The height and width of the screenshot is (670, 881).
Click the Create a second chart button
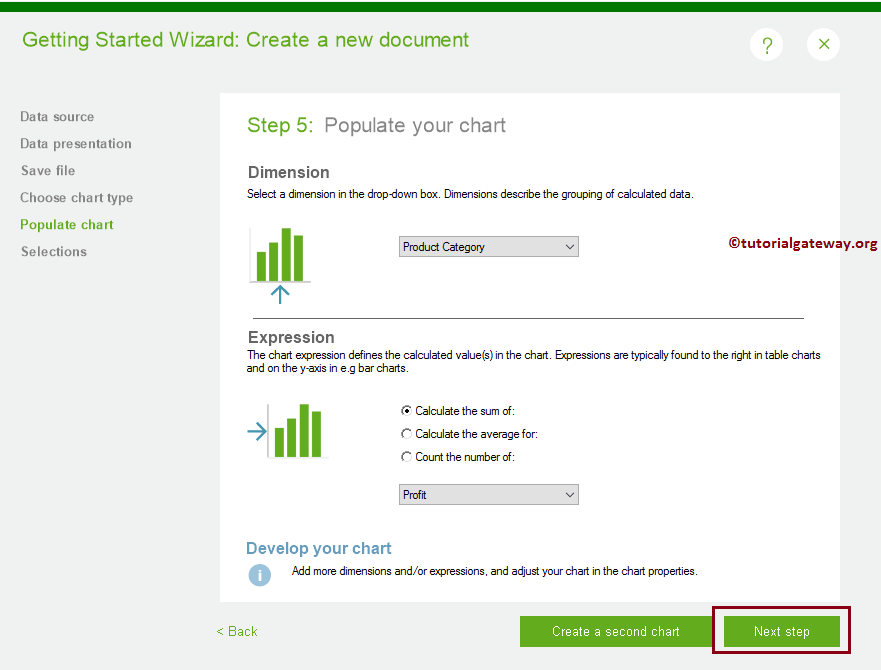[616, 631]
